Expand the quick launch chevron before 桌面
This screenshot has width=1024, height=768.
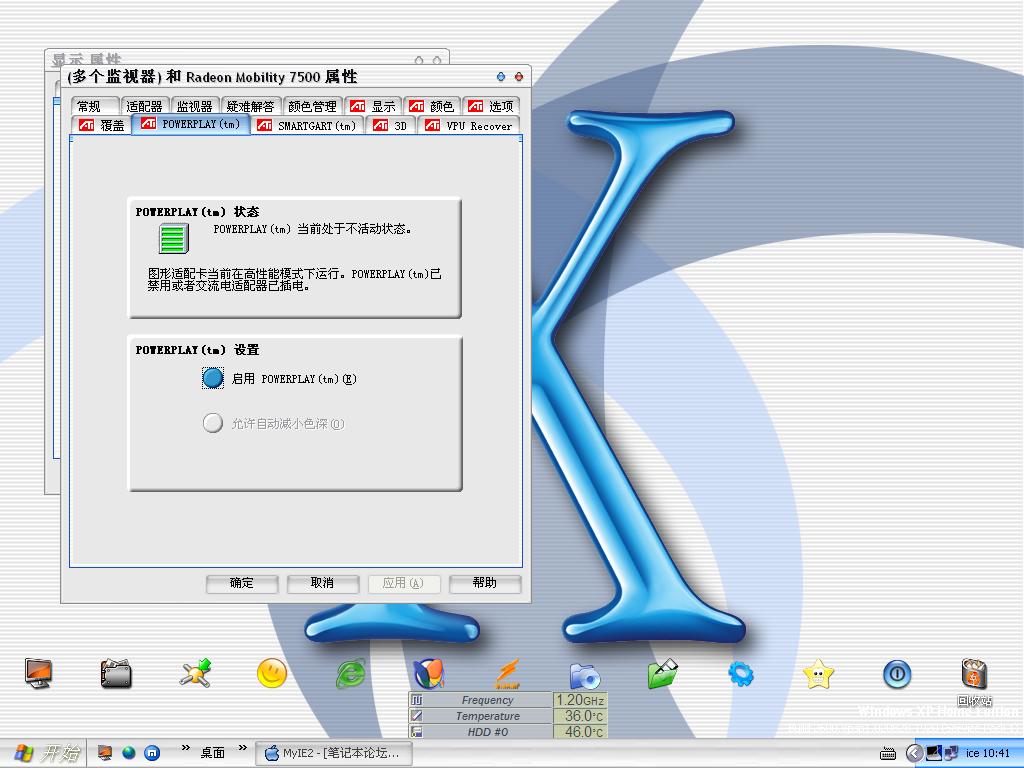tap(186, 748)
